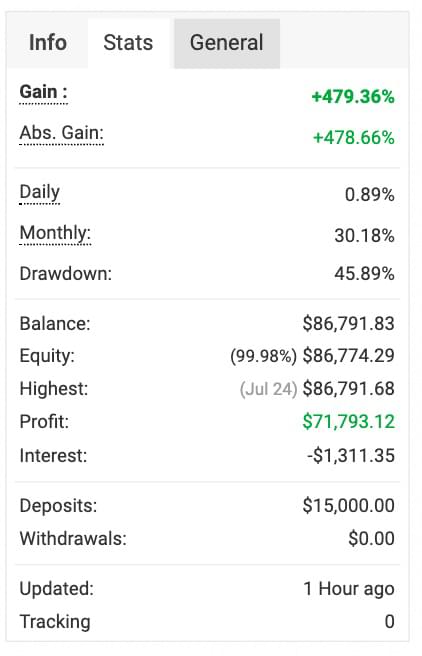The height and width of the screenshot is (656, 422).
Task: Click the (Jul 24) highest date
Action: [x=269, y=389]
